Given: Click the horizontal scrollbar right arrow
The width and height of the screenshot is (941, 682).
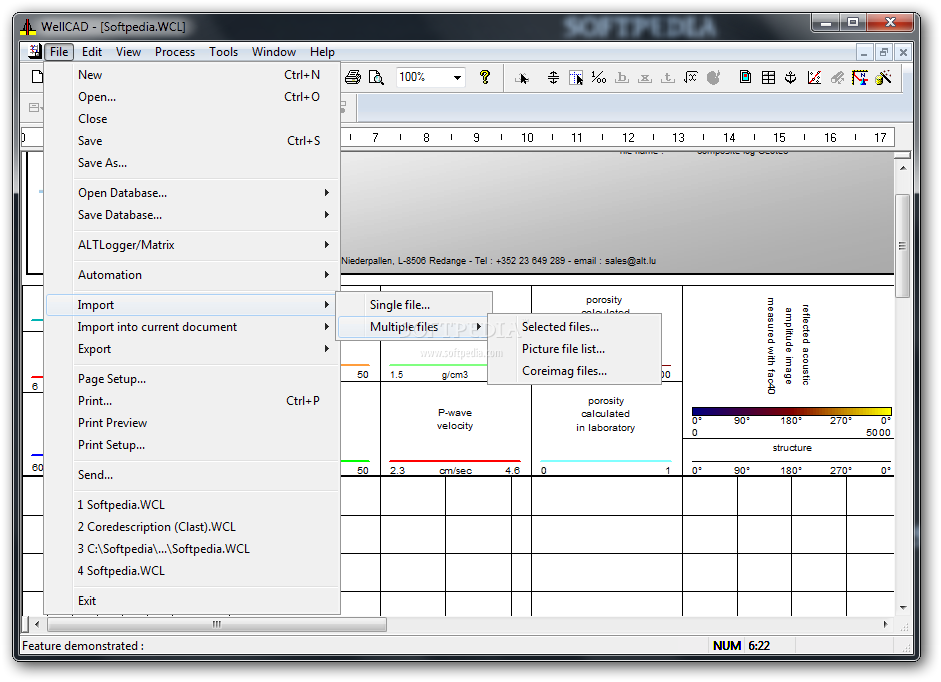Looking at the screenshot, I should coord(885,624).
